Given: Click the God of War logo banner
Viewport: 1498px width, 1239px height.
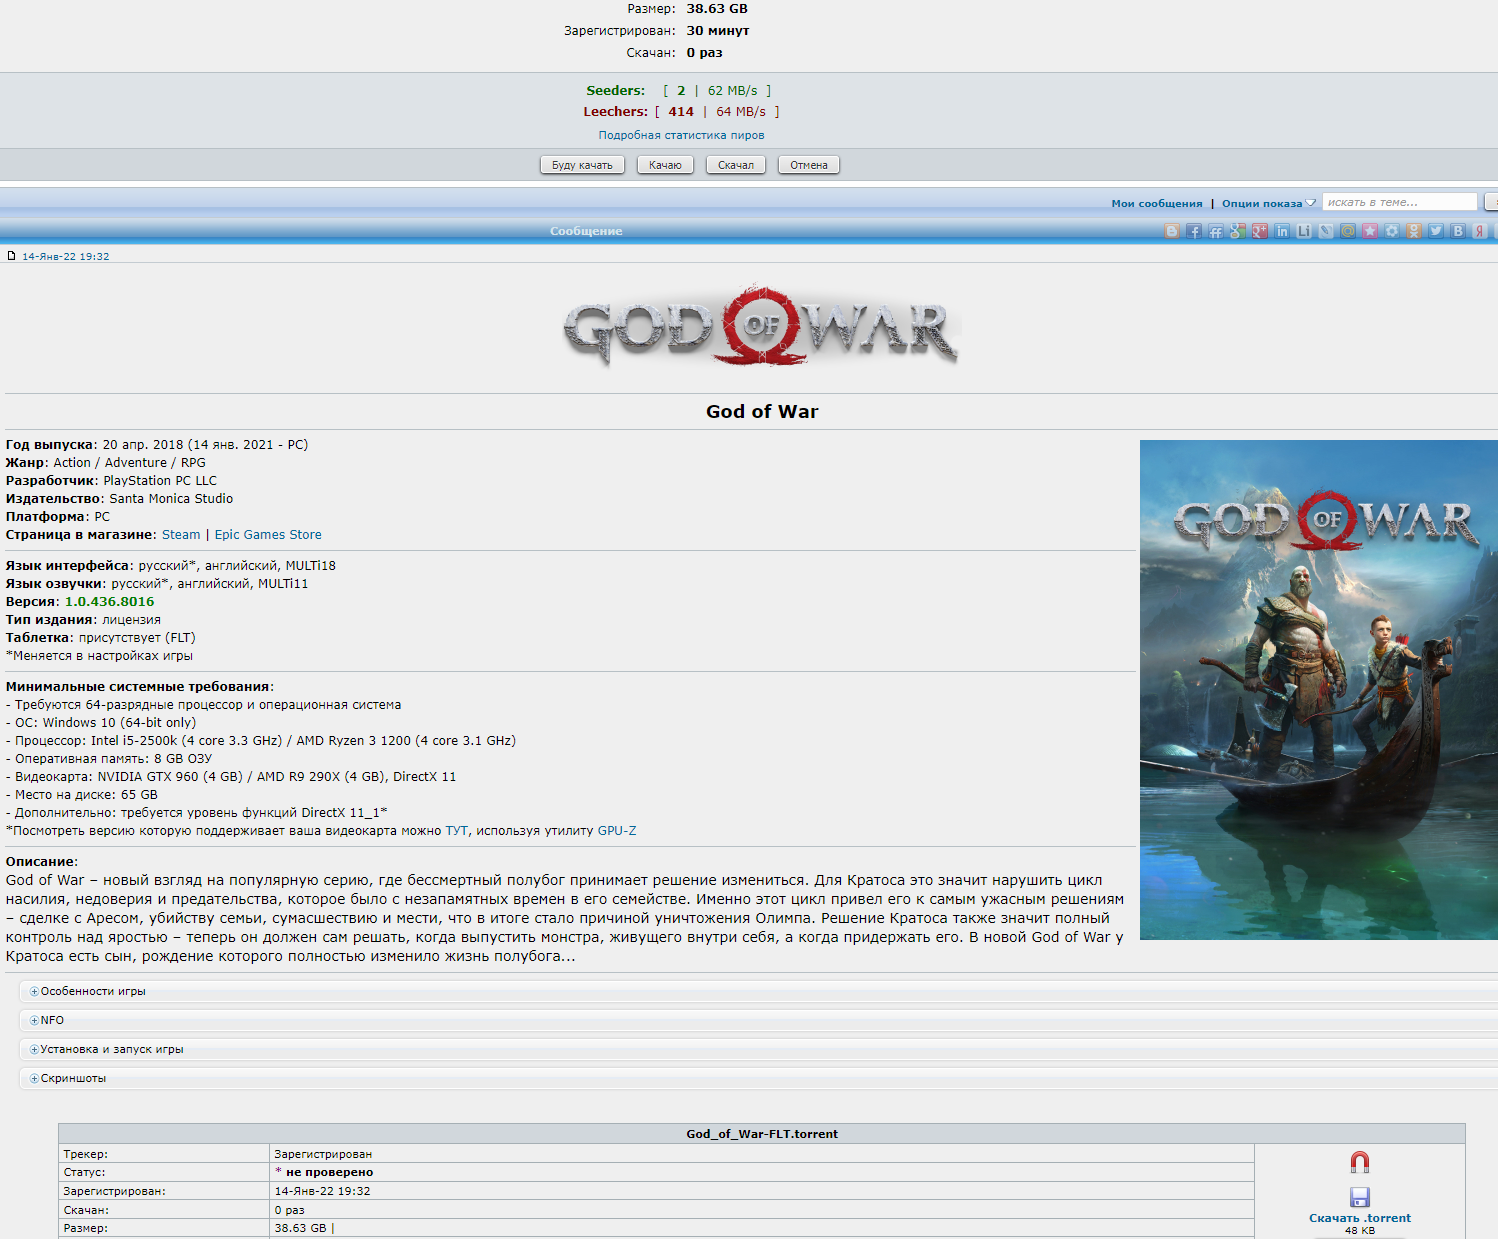Looking at the screenshot, I should pyautogui.click(x=762, y=325).
